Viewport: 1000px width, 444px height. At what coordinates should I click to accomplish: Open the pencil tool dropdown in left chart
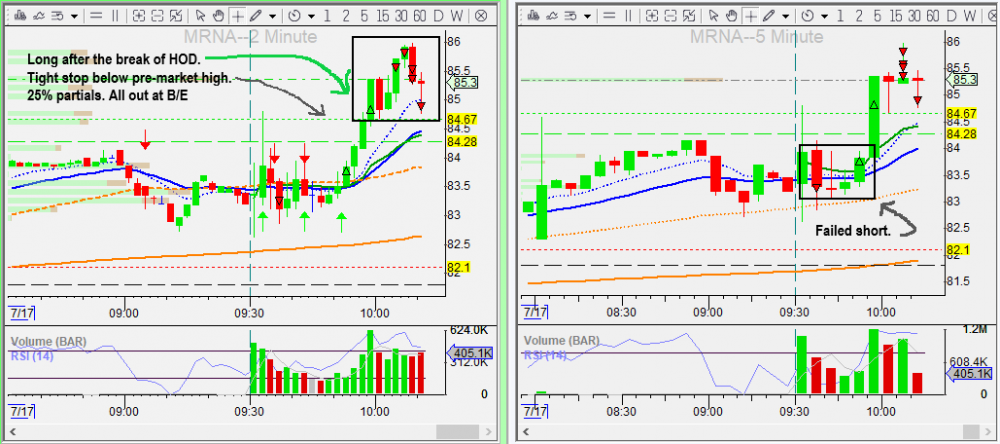[x=271, y=16]
